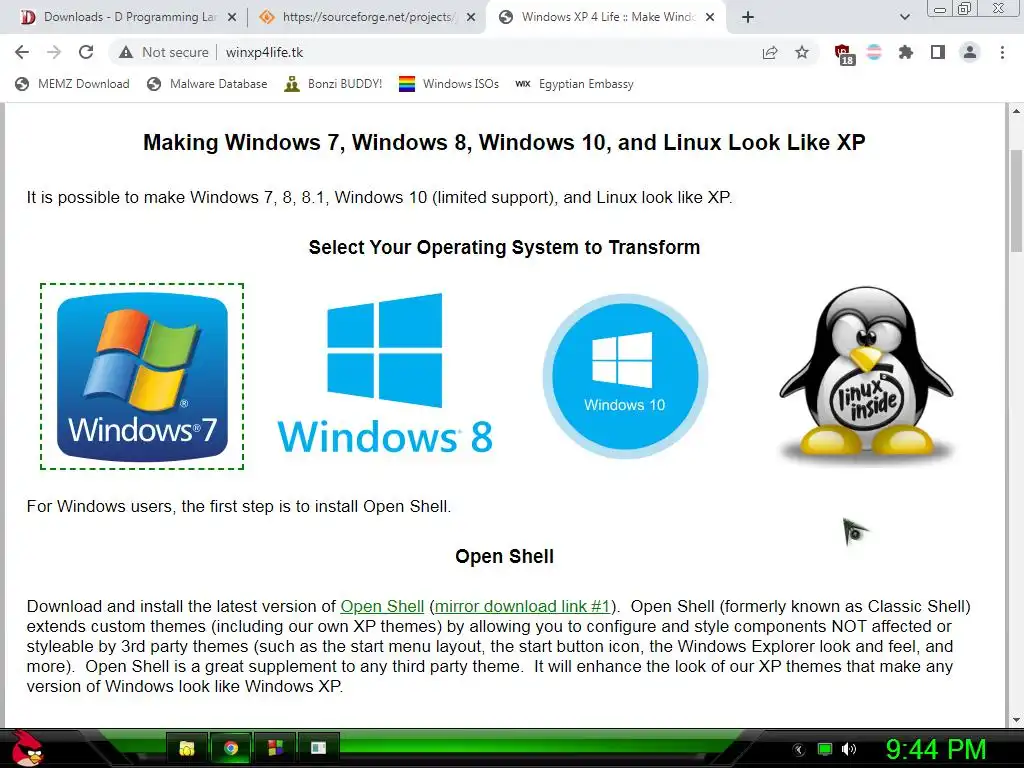Click the Making Windows 7 page heading
The width and height of the screenshot is (1024, 768).
504,142
